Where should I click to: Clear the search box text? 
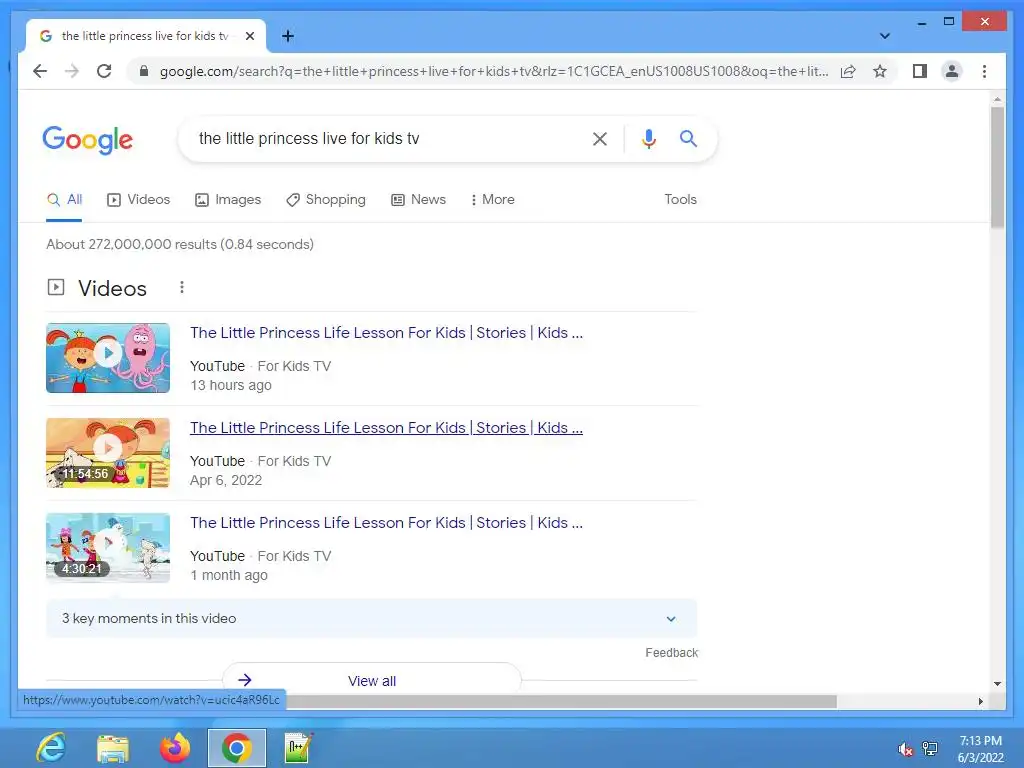tap(600, 138)
